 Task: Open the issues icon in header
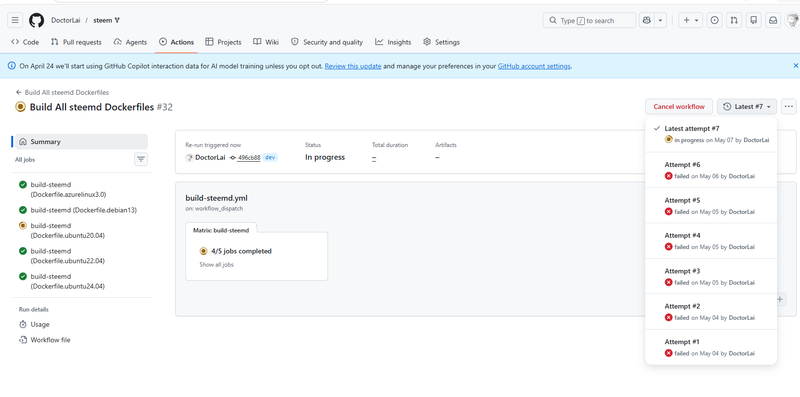(x=714, y=20)
